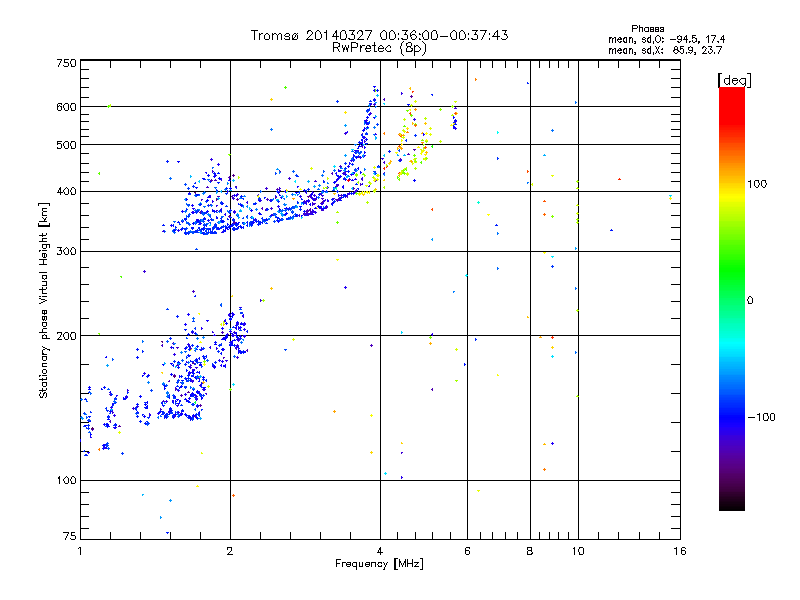800x600 pixels.
Task: Click the x-axis tick label '6'
Action: [x=467, y=551]
